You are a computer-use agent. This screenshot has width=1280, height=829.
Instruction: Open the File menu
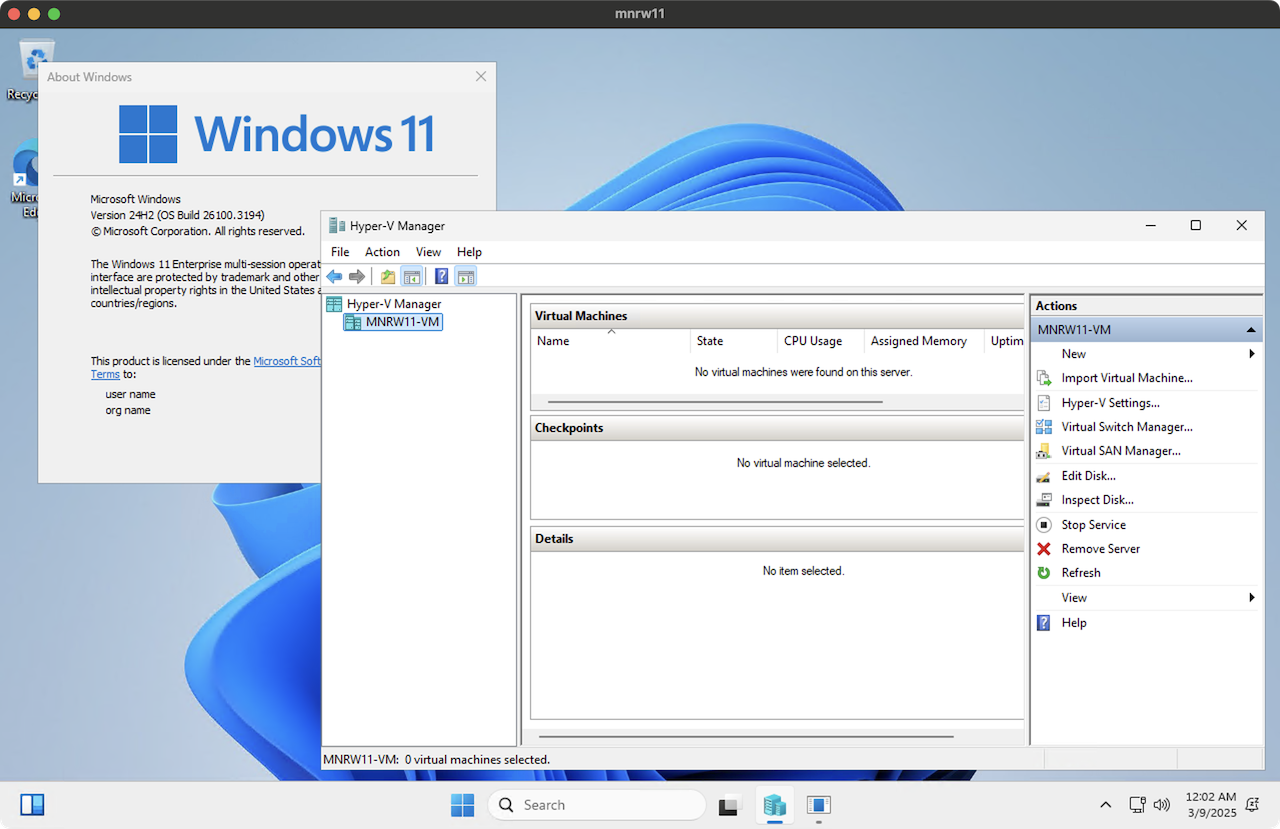point(340,252)
